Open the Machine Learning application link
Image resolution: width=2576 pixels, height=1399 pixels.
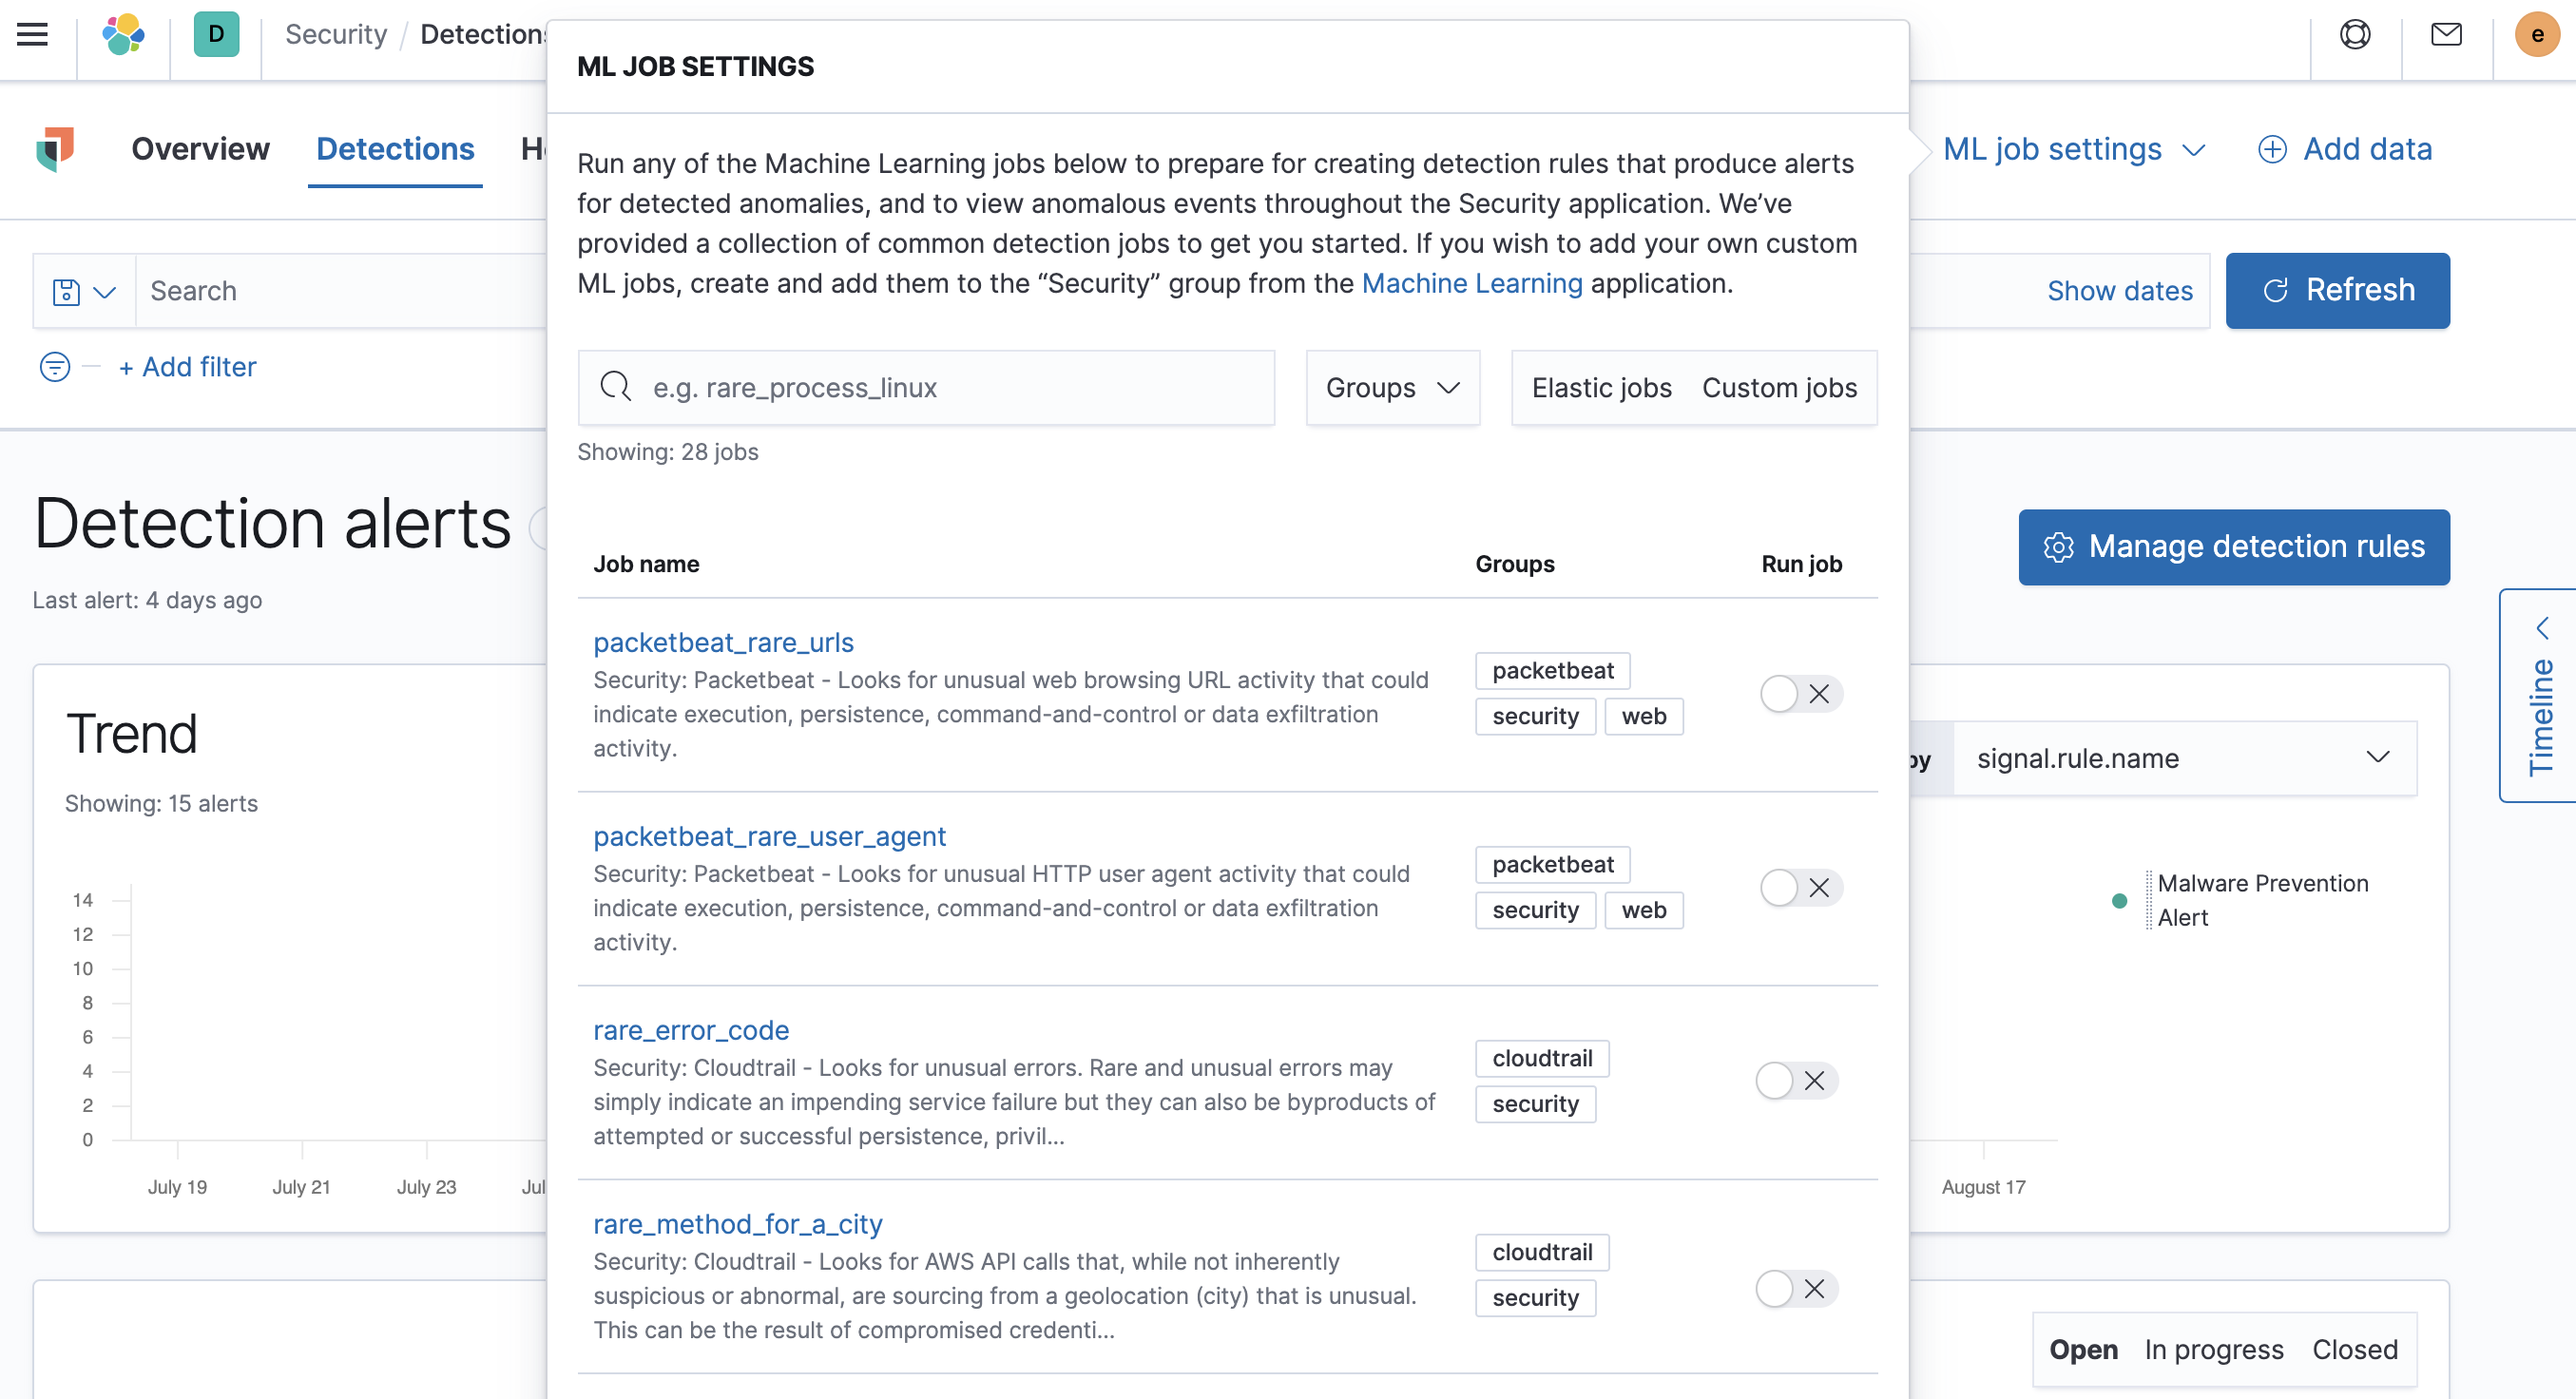tap(1471, 284)
